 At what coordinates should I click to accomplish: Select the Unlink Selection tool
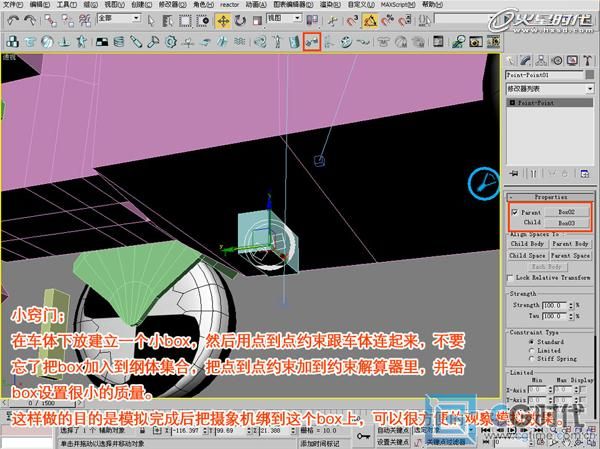coord(68,21)
